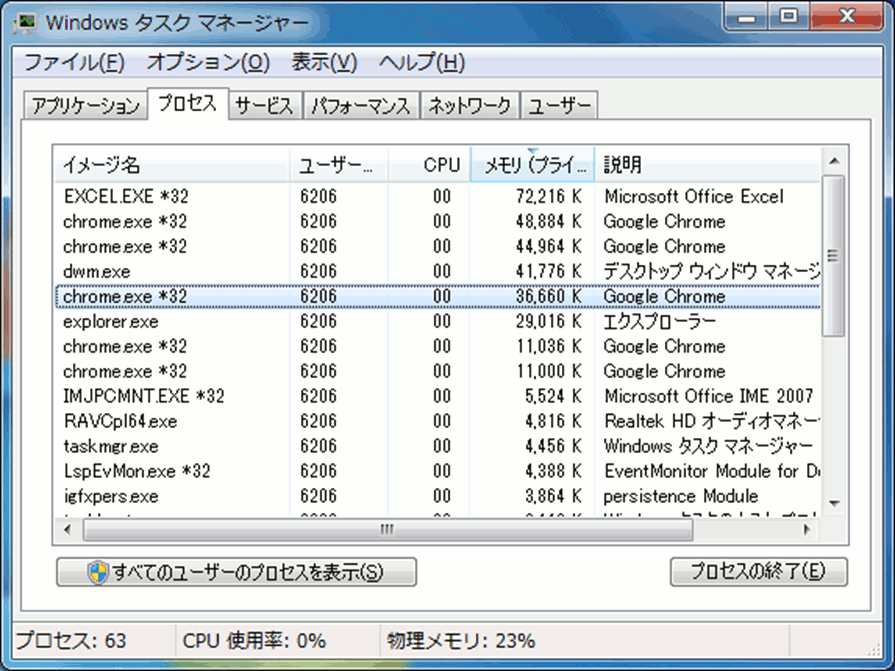Open the ヘルプ menu
Screen dimensions: 895x671
tap(421, 62)
